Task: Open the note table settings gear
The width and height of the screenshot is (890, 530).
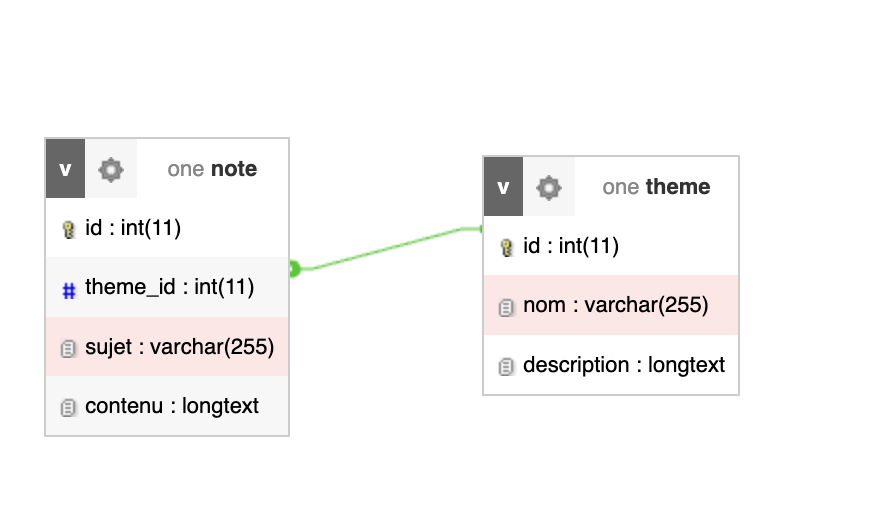Action: coord(111,169)
